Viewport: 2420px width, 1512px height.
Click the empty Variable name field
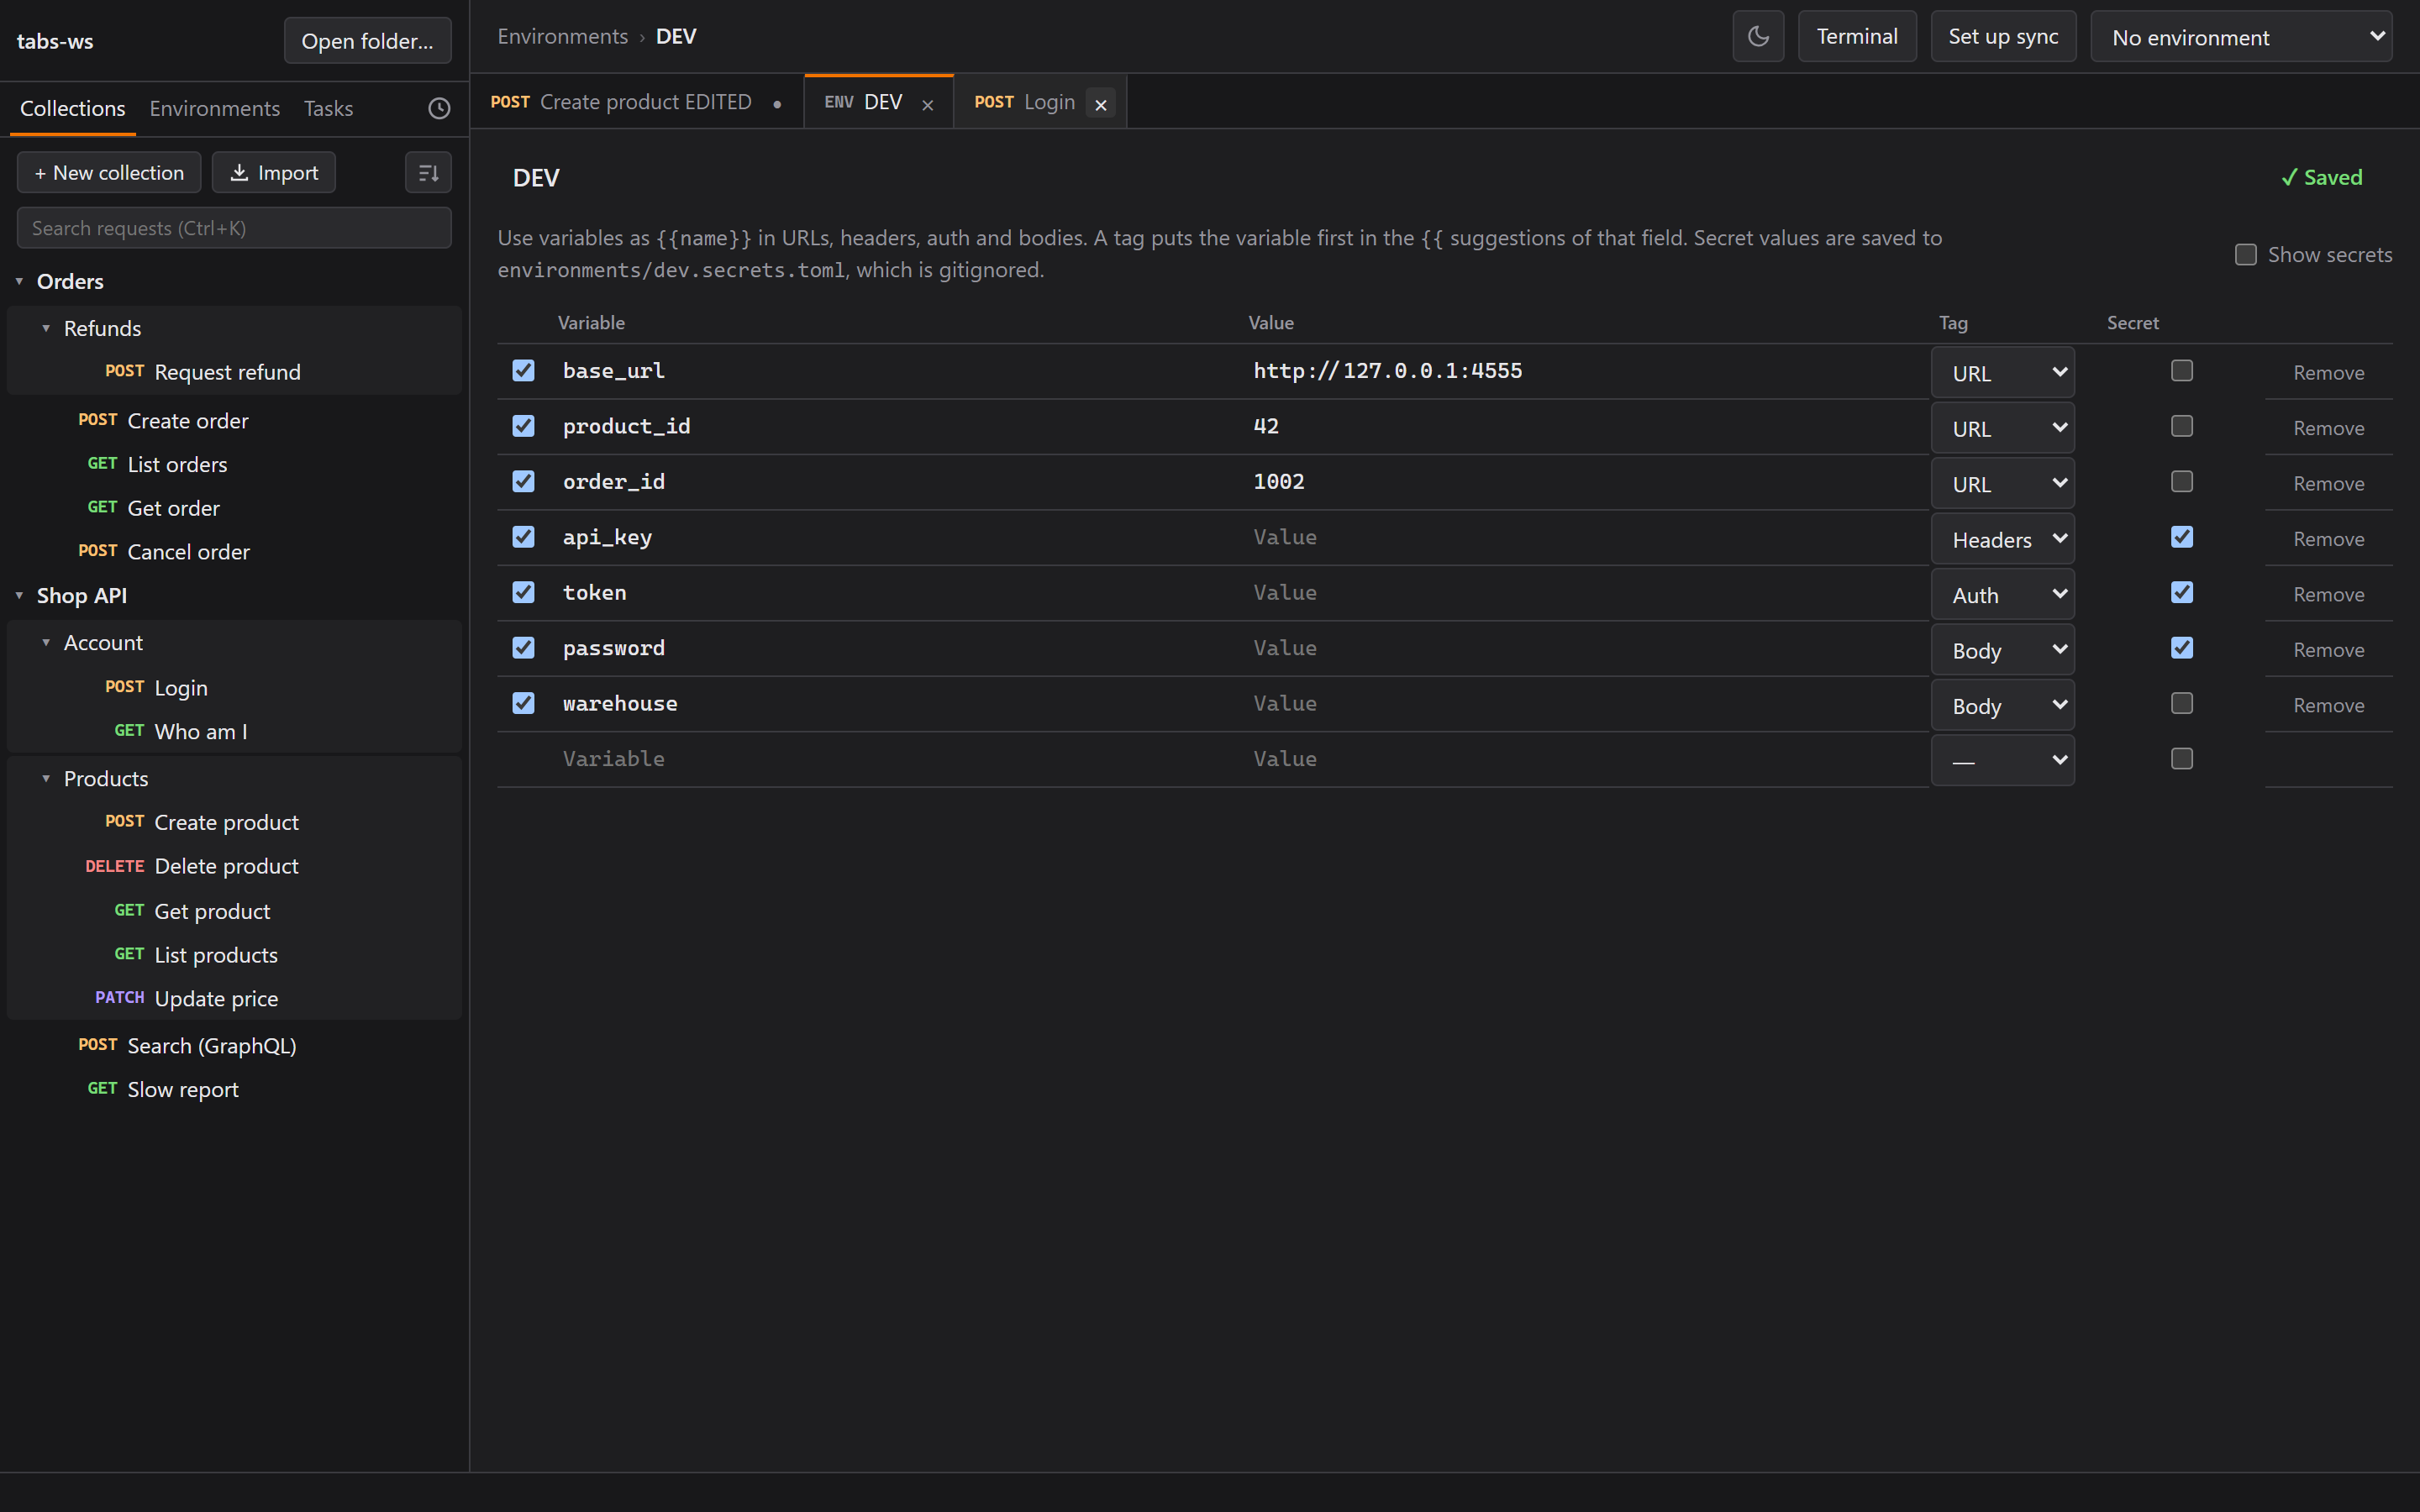click(x=895, y=759)
